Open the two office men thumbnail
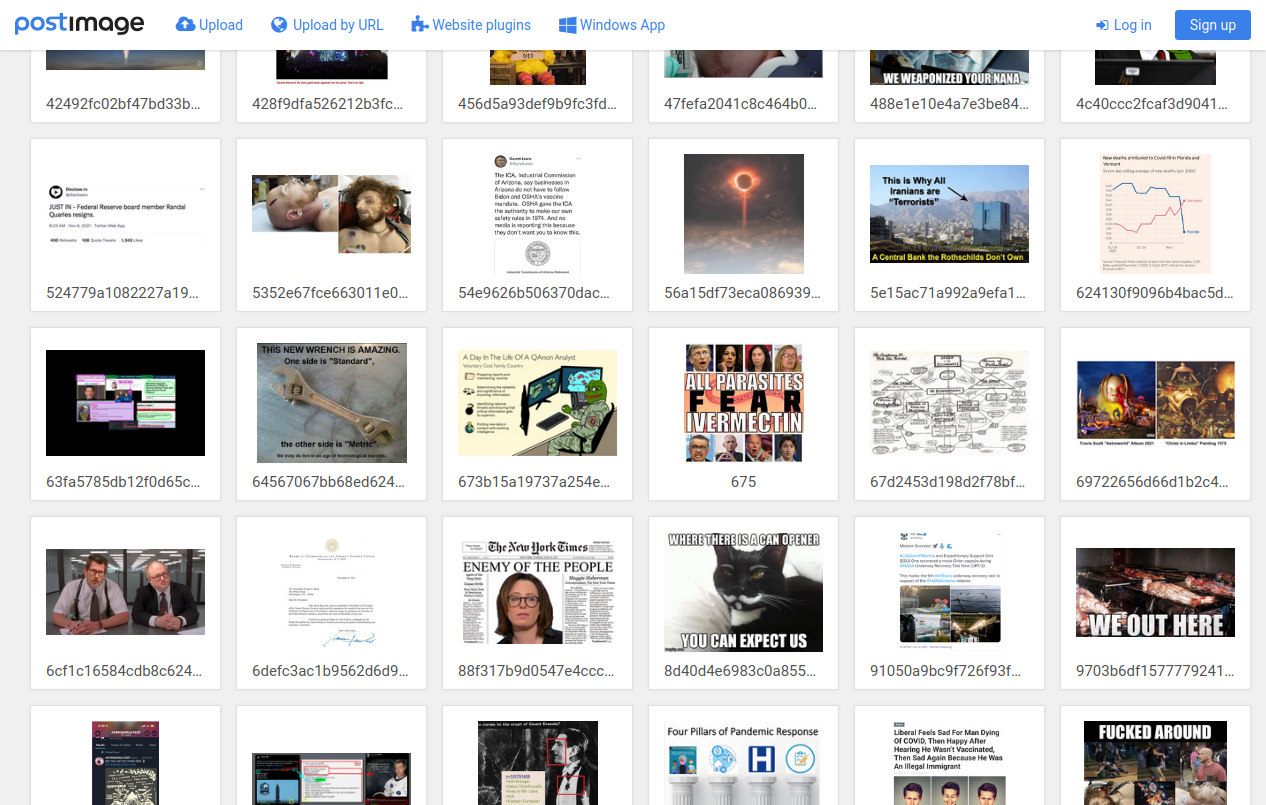Image resolution: width=1266 pixels, height=805 pixels. click(x=125, y=592)
